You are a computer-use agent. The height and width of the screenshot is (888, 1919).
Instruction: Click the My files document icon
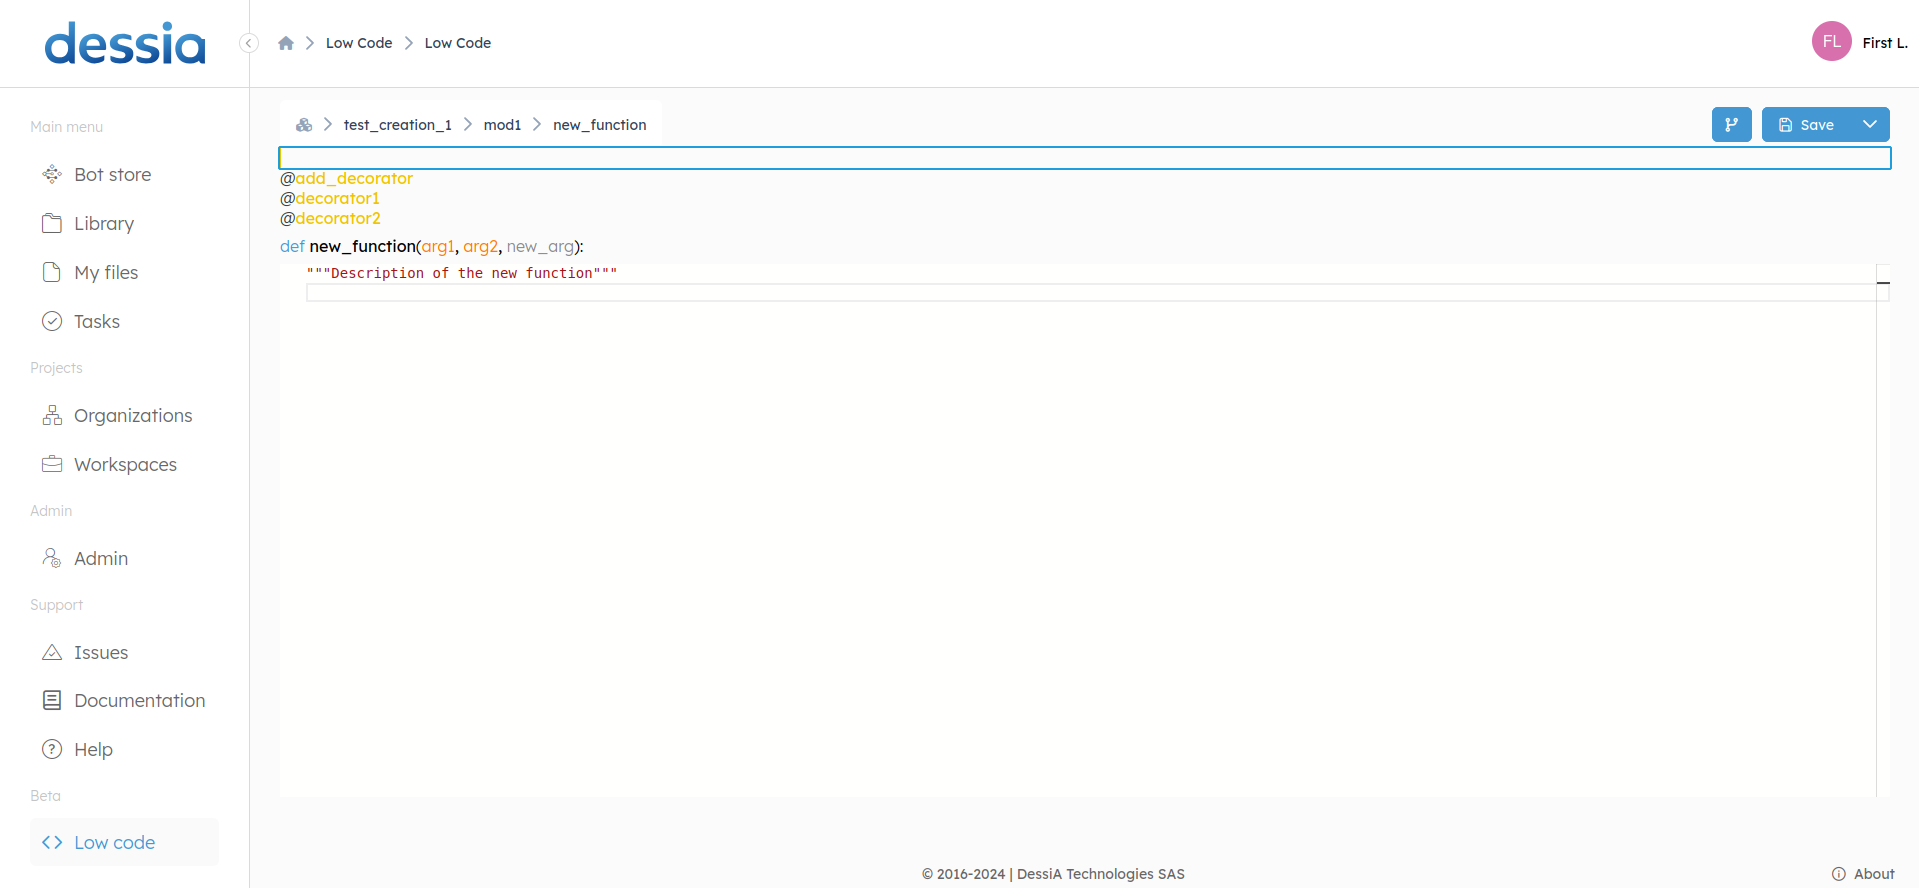tap(52, 272)
